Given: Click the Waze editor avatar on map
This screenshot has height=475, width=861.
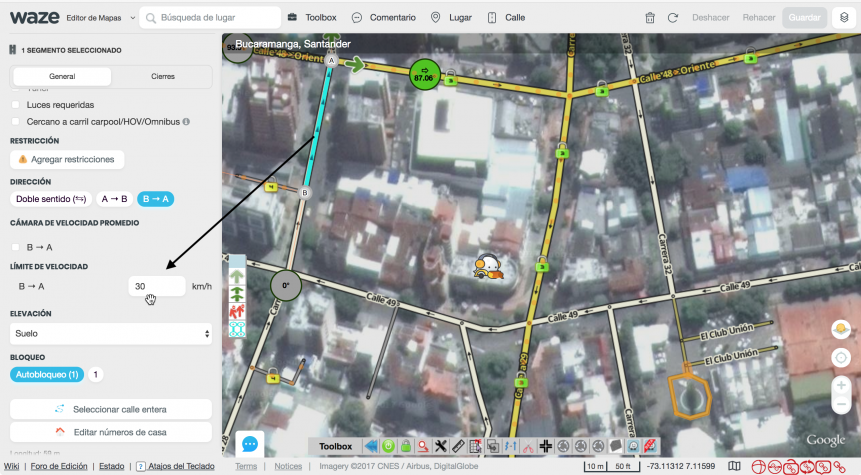Looking at the screenshot, I should tap(488, 266).
